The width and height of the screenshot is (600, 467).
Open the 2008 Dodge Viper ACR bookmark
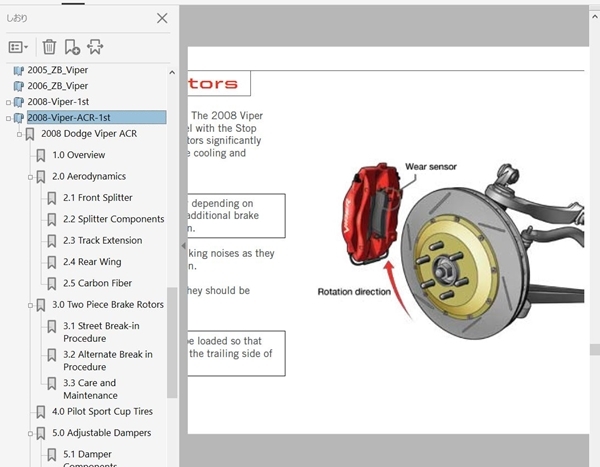(89, 134)
